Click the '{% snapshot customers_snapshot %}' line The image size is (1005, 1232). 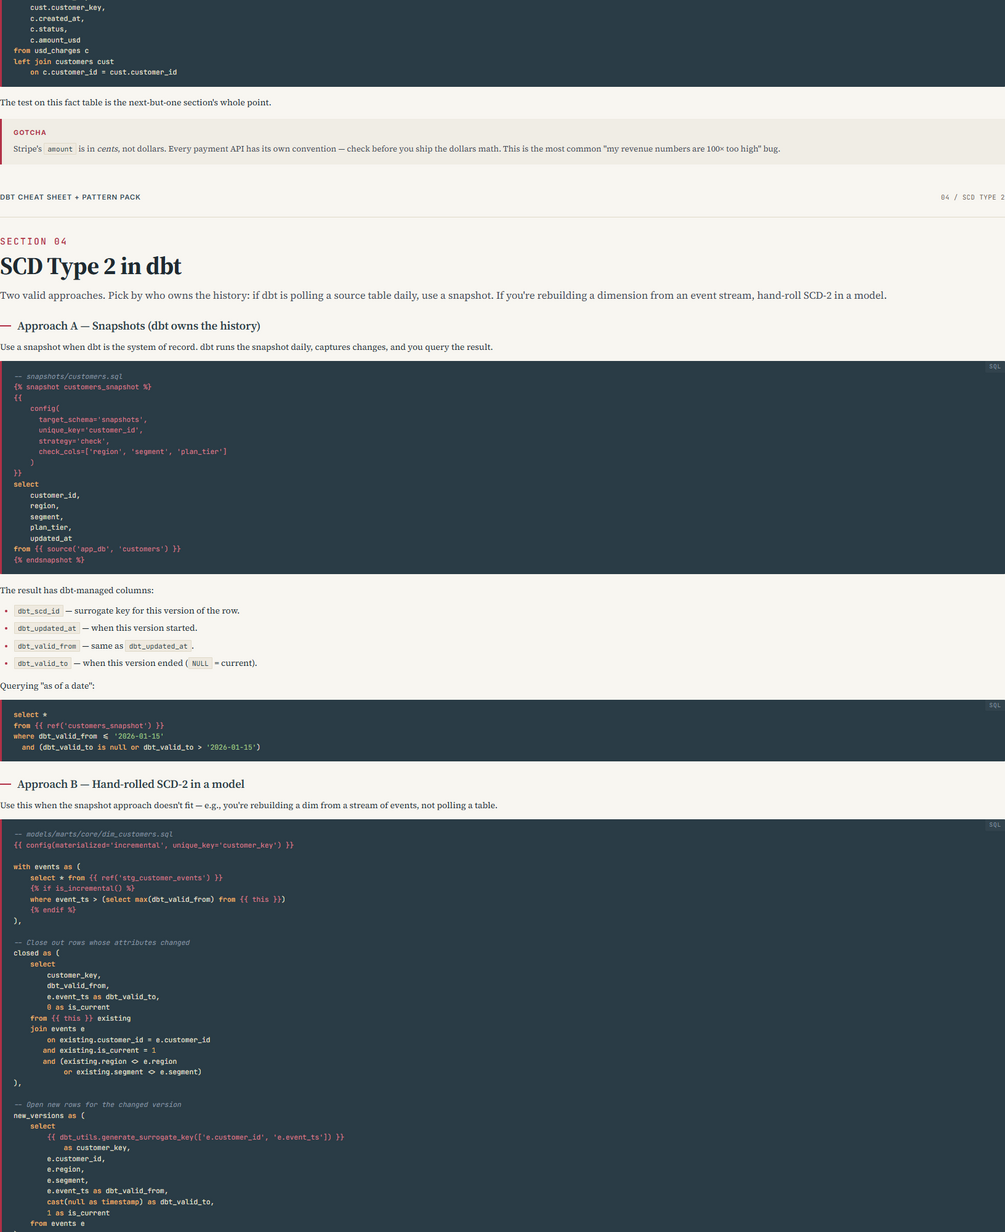(x=83, y=386)
